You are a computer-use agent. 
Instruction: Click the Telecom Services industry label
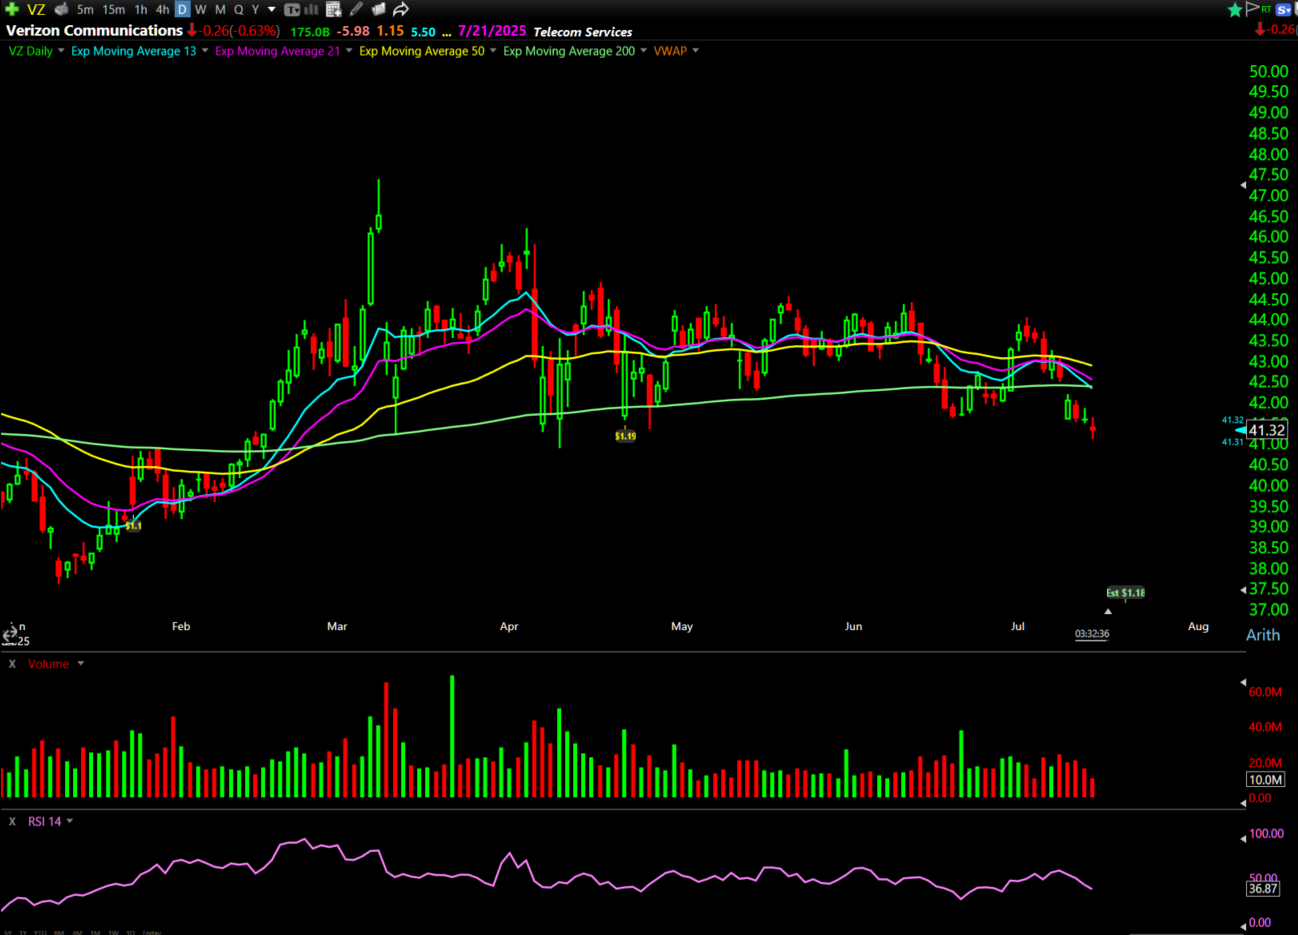[583, 32]
